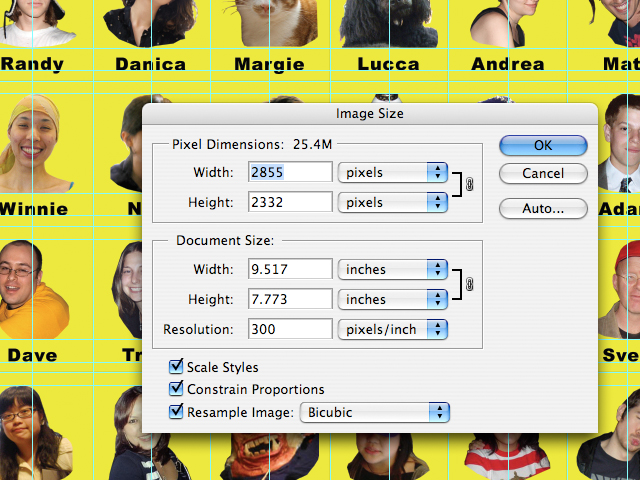This screenshot has height=480, width=640.
Task: Click the black dog photo above Lucca
Action: coord(390,23)
